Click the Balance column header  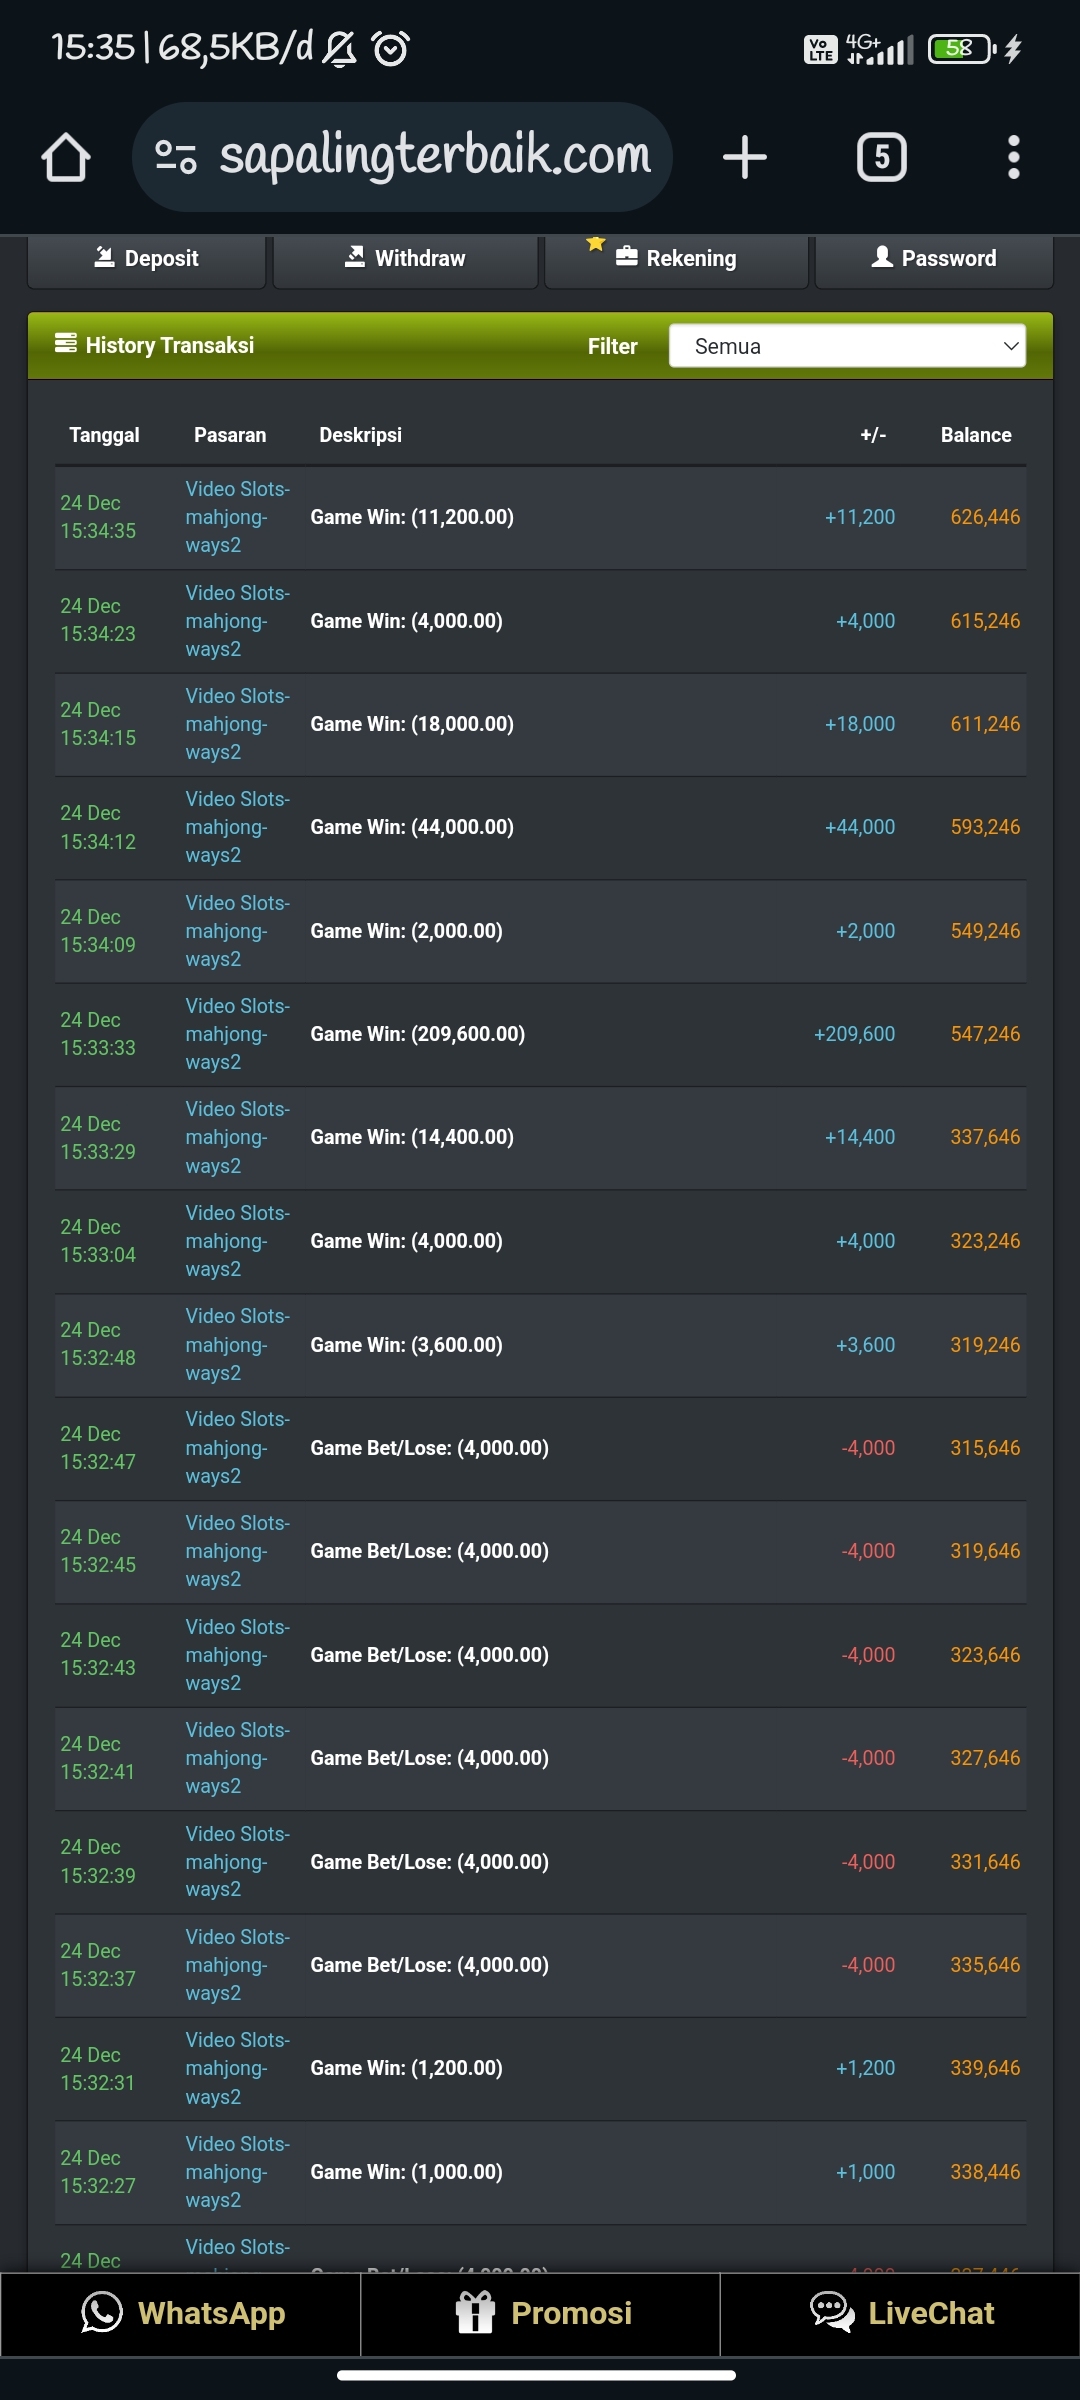975,435
